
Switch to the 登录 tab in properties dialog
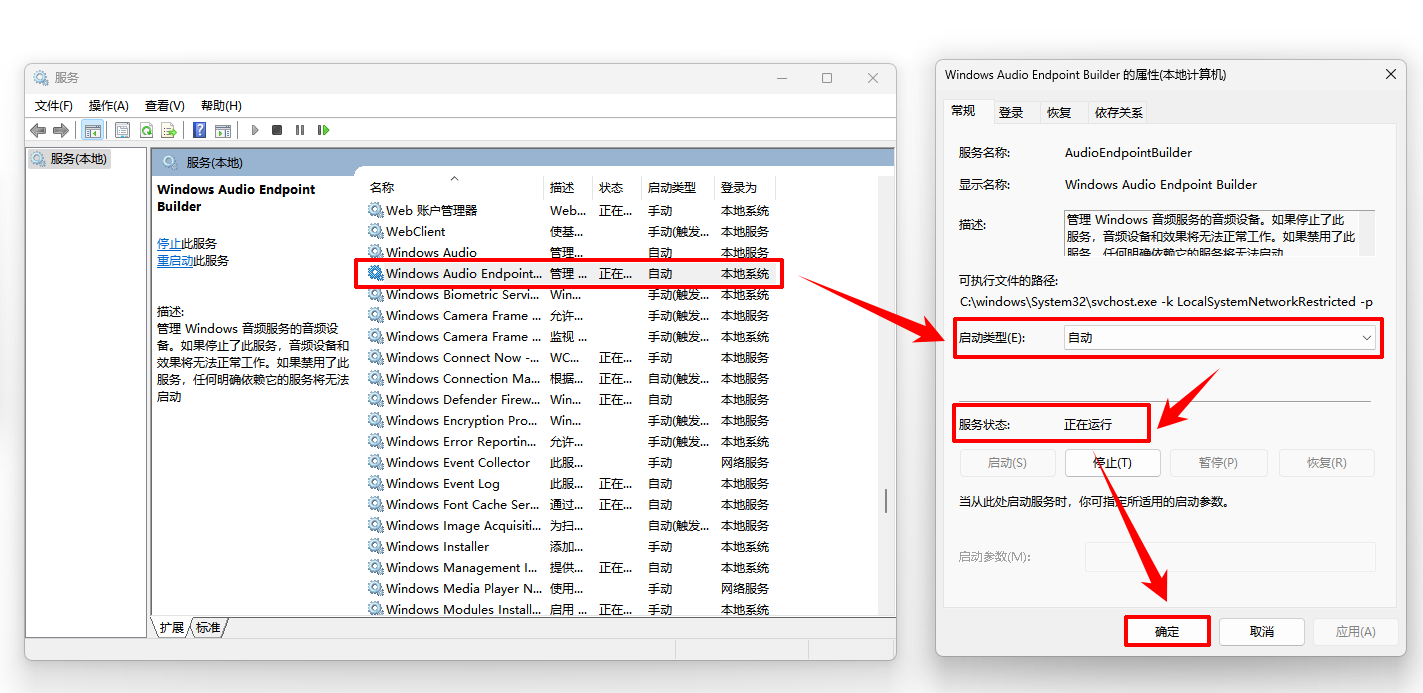click(x=1011, y=113)
